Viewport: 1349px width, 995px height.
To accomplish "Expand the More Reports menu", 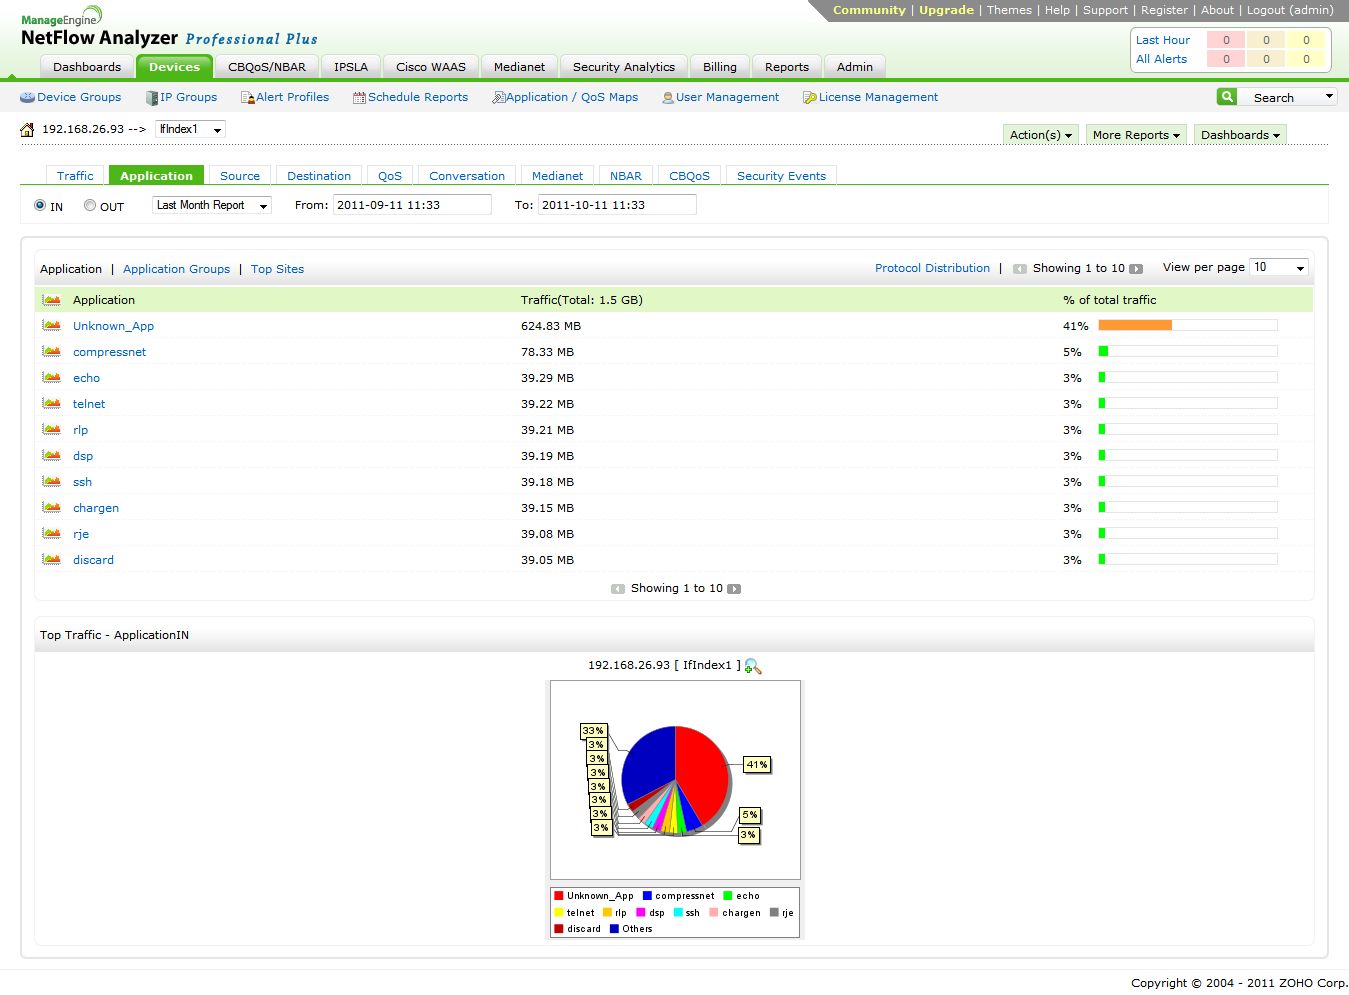I will [1135, 135].
